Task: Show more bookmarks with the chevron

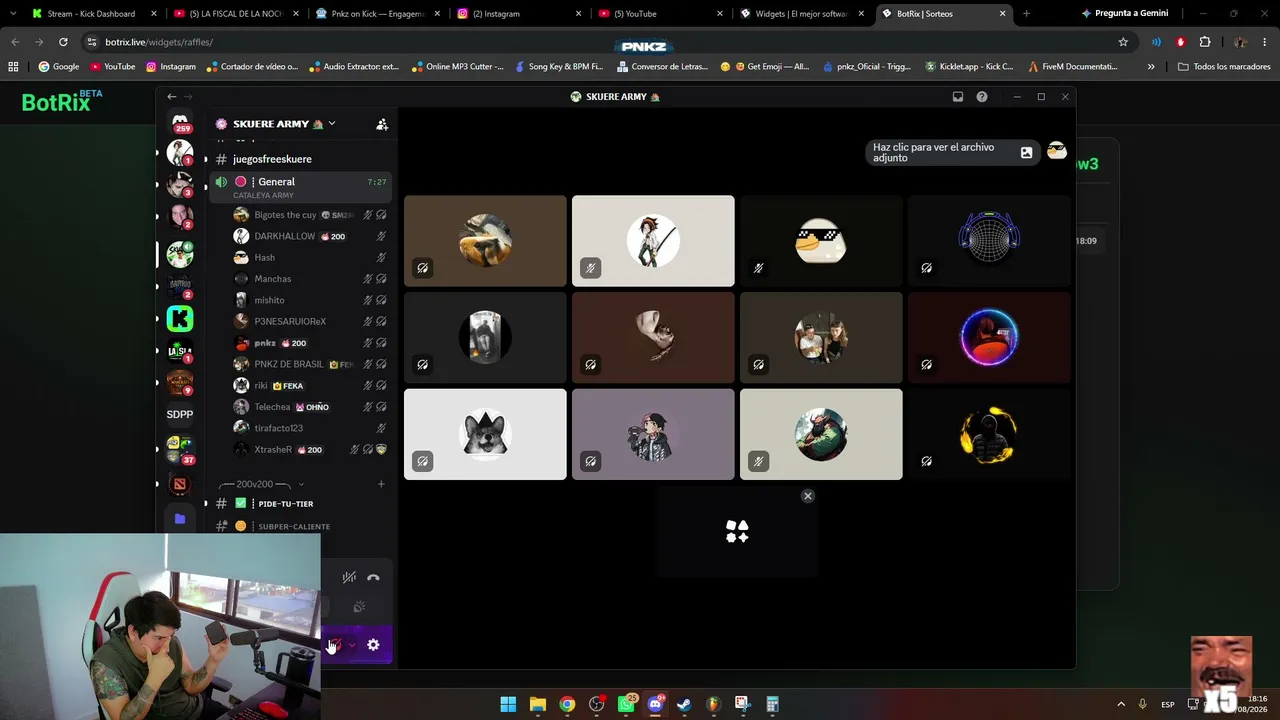Action: [1151, 67]
